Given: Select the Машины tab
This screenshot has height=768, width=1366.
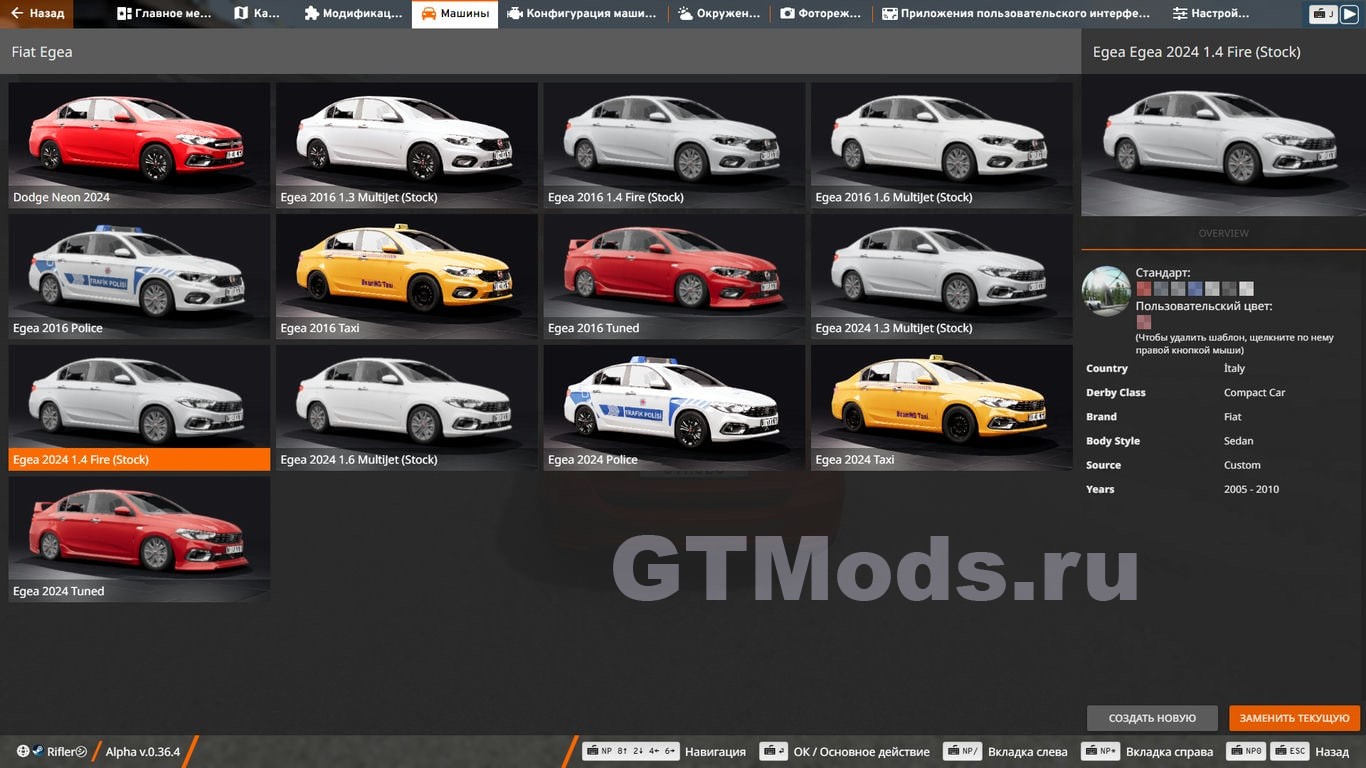Looking at the screenshot, I should (455, 14).
